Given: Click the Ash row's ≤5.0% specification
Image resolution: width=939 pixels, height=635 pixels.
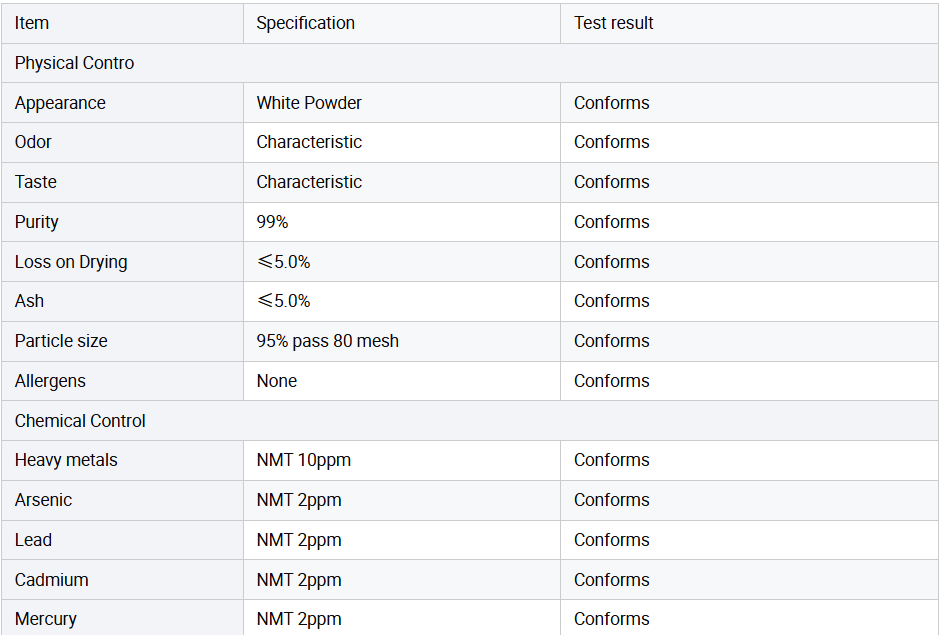Looking at the screenshot, I should pos(283,301).
